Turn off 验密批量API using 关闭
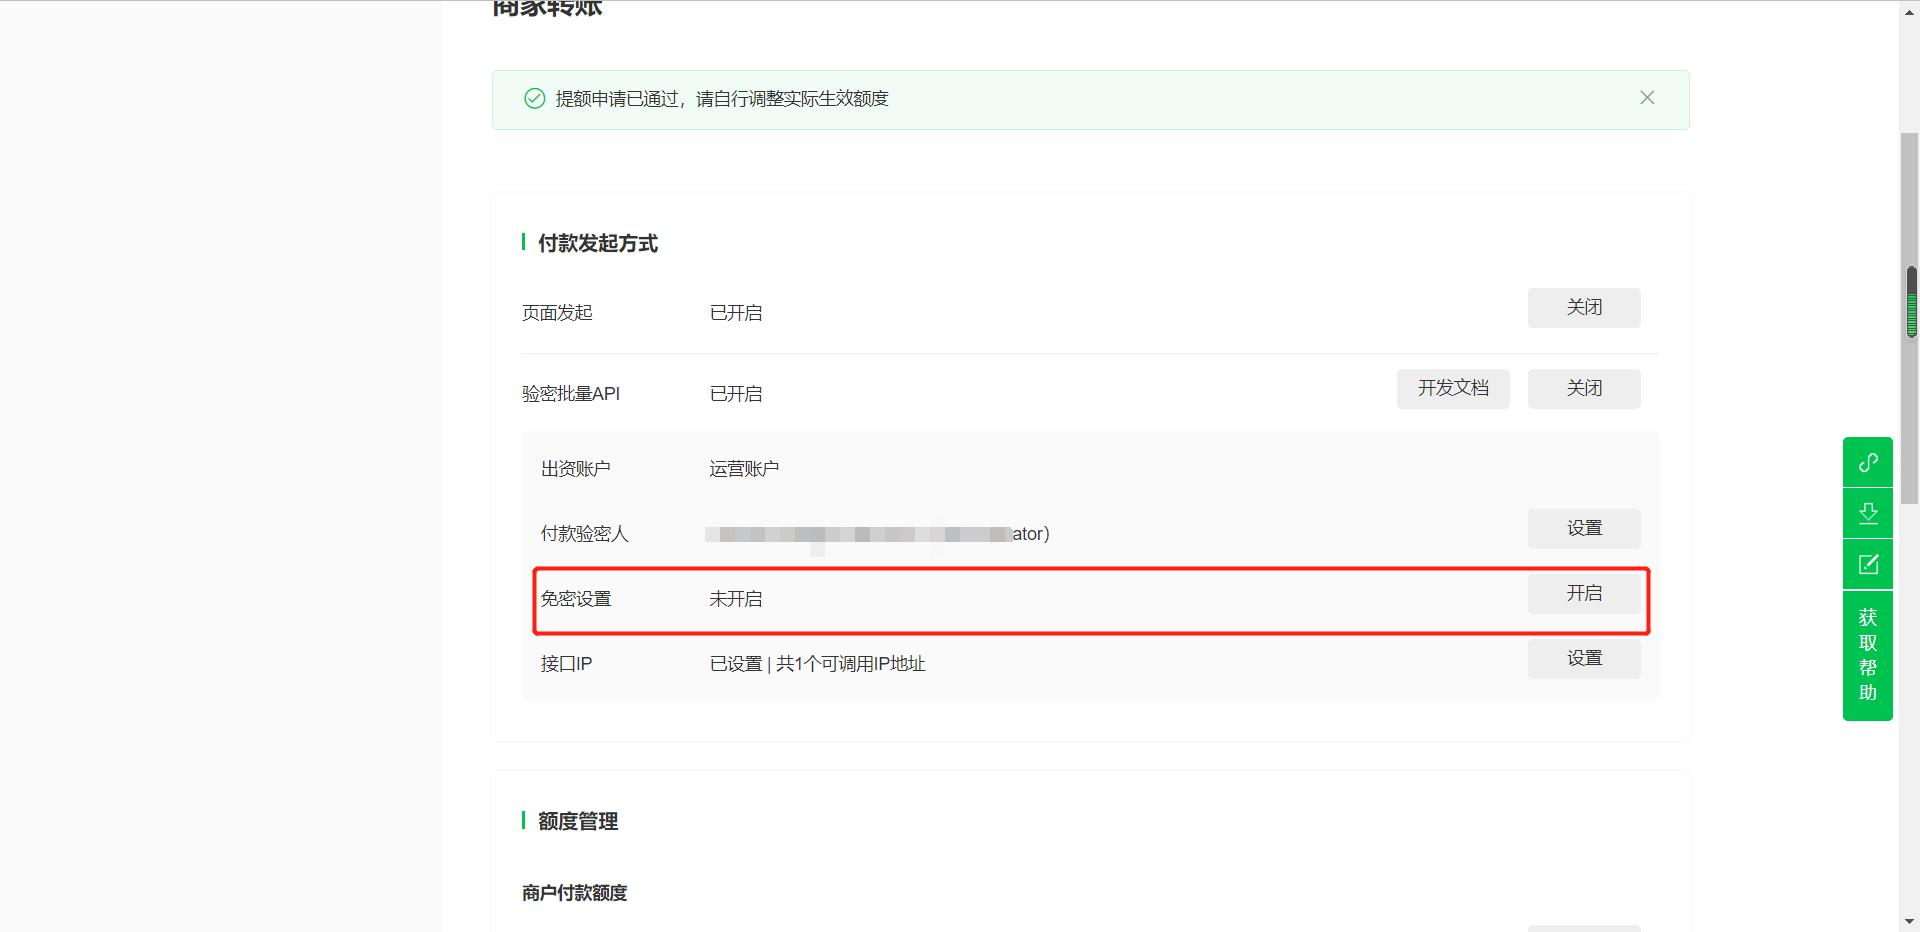 click(x=1583, y=389)
